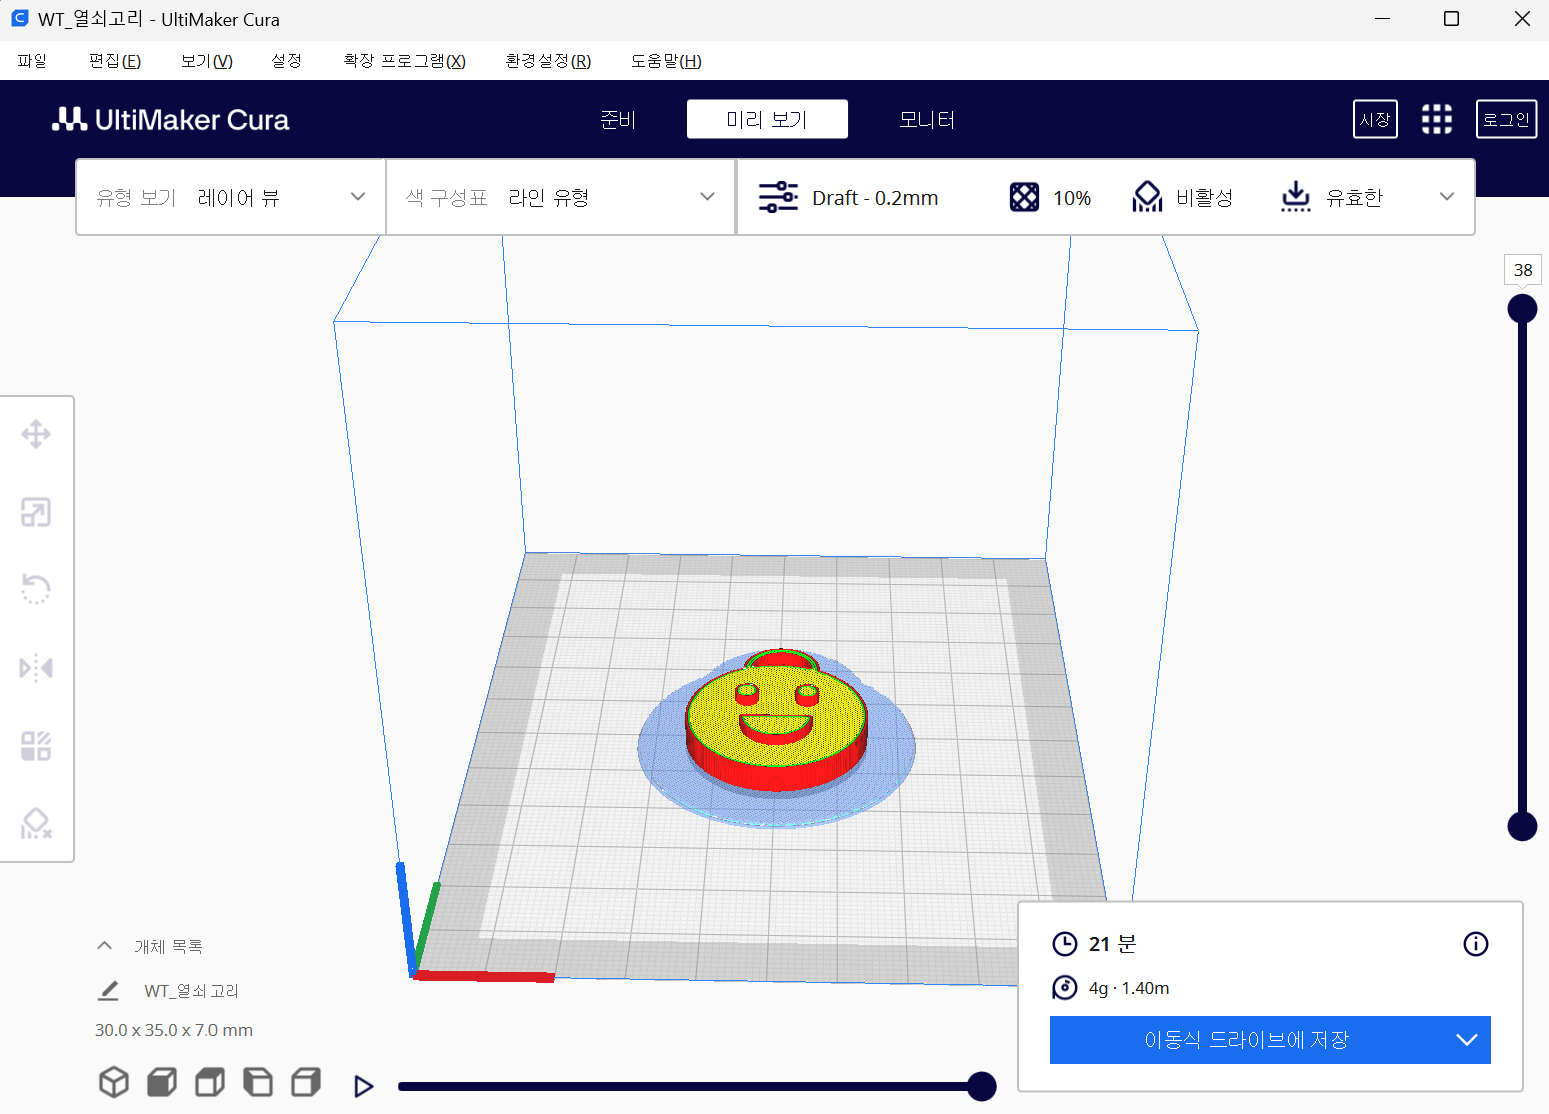Switch to 3D perspective view cube icon
Screen dimensions: 1549x1114
pyautogui.click(x=114, y=1082)
